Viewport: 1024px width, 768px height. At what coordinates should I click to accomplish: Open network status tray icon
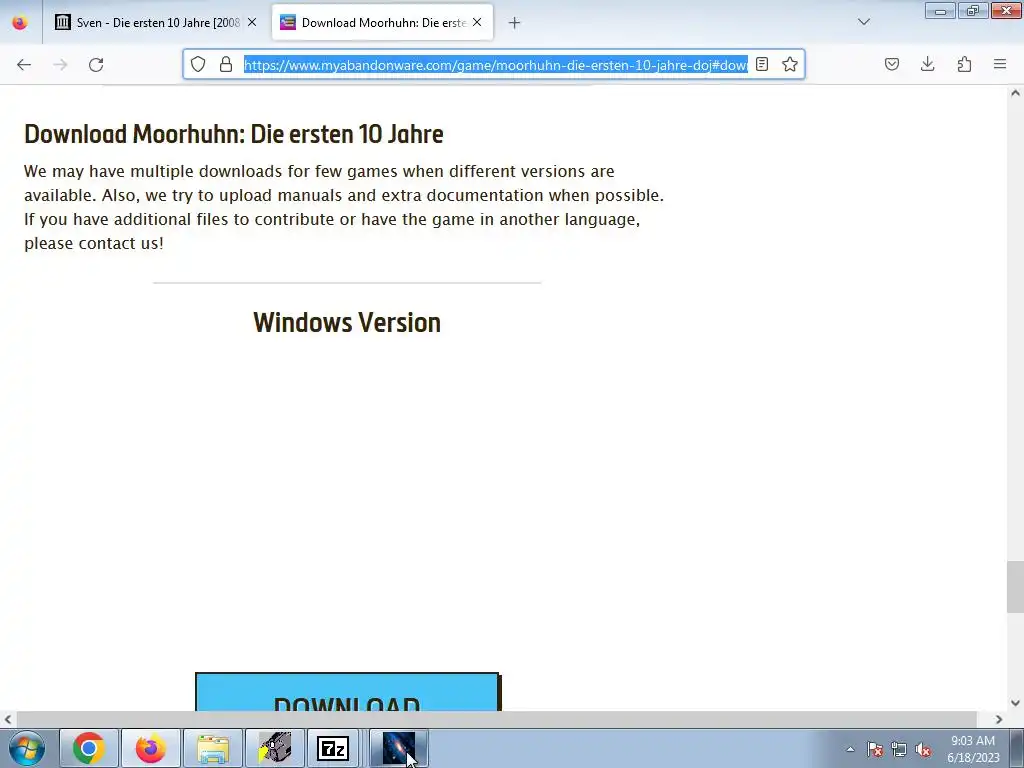coord(899,749)
